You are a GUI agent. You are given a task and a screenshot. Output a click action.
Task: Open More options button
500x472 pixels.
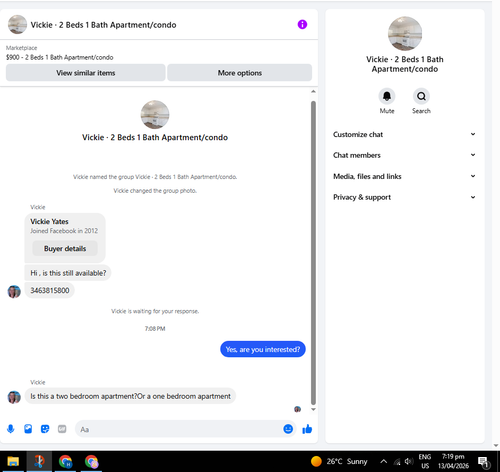coord(240,73)
